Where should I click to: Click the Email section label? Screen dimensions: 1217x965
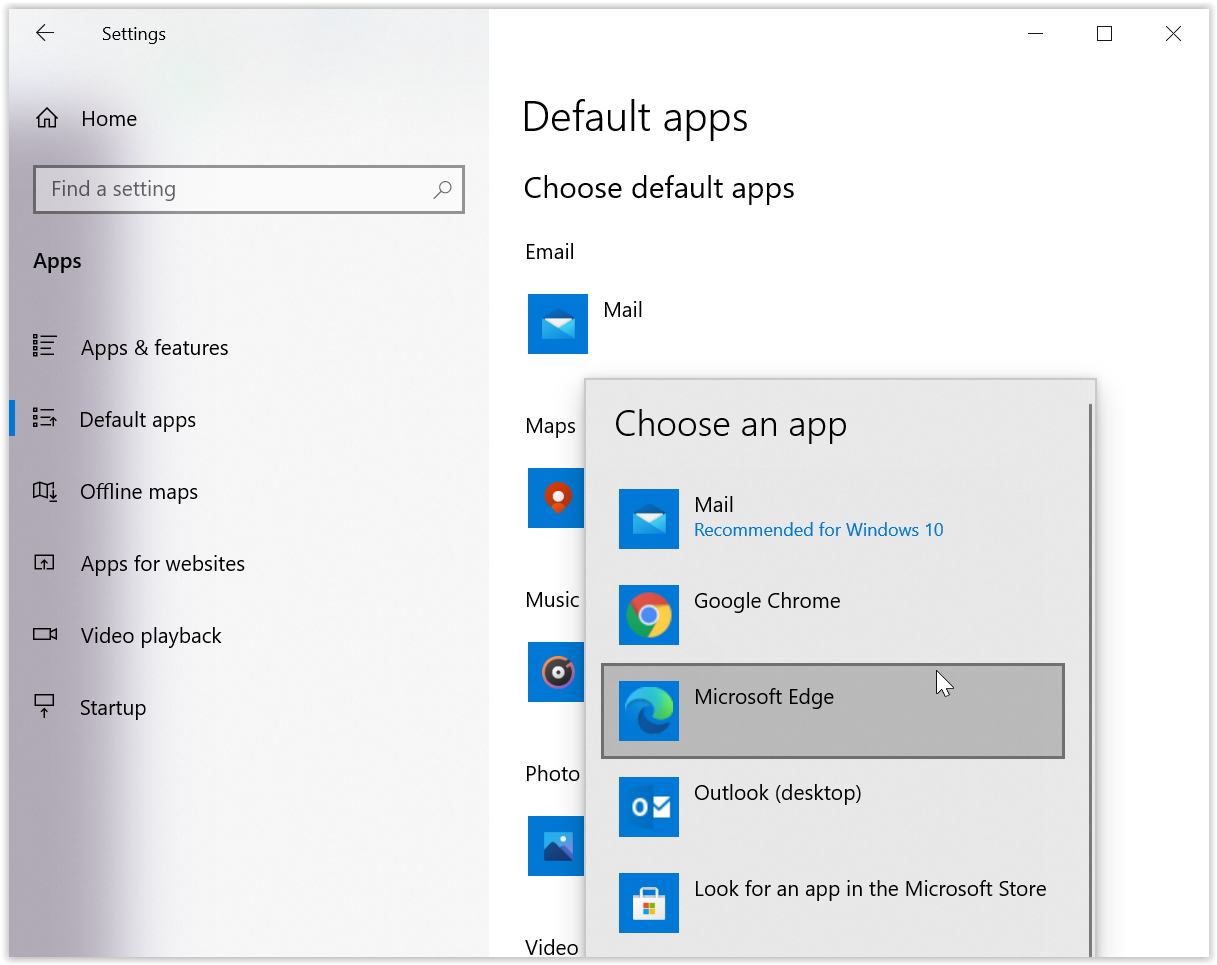point(550,252)
